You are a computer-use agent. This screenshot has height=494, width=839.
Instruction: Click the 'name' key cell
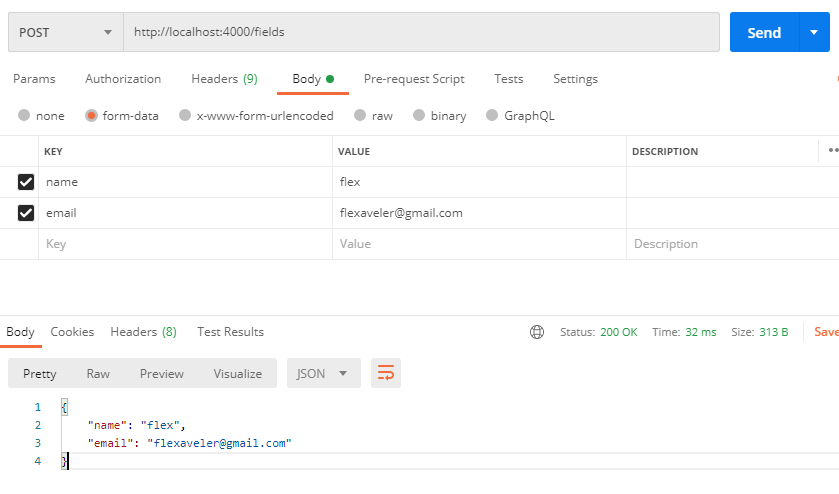pos(185,182)
